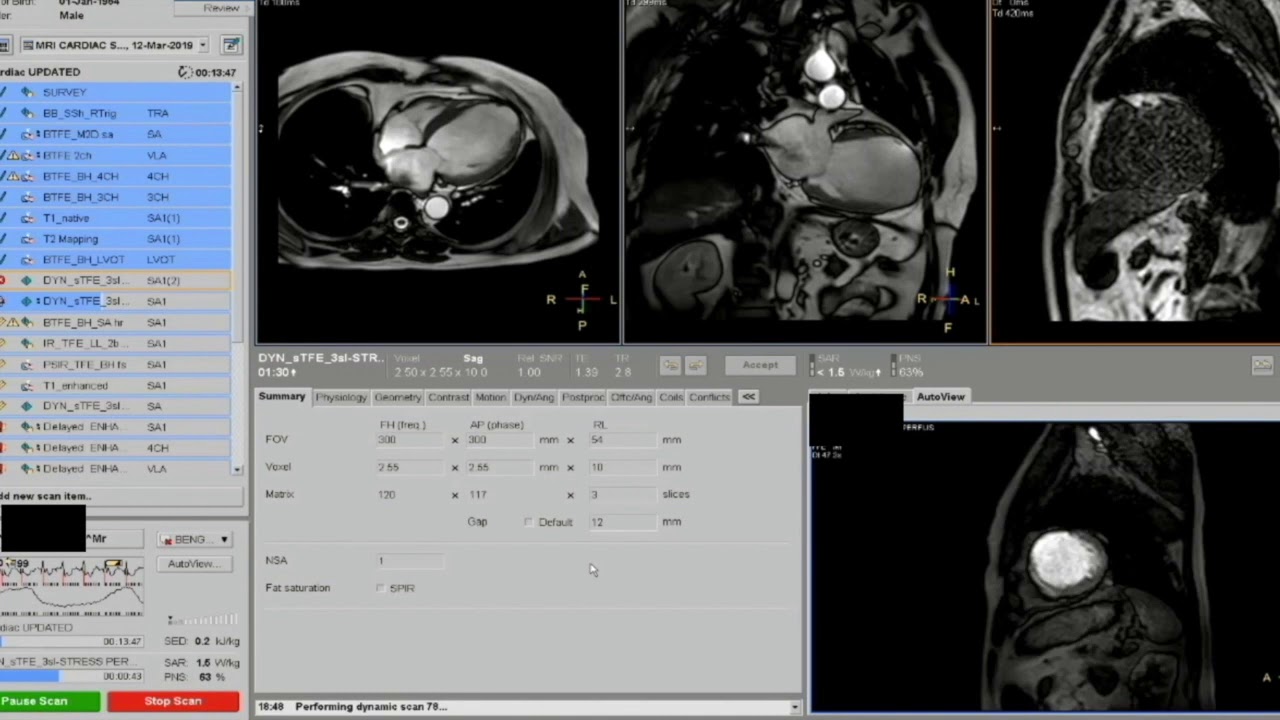Click red stop status icon on SA1(2) row
The image size is (1280, 720).
(3, 280)
